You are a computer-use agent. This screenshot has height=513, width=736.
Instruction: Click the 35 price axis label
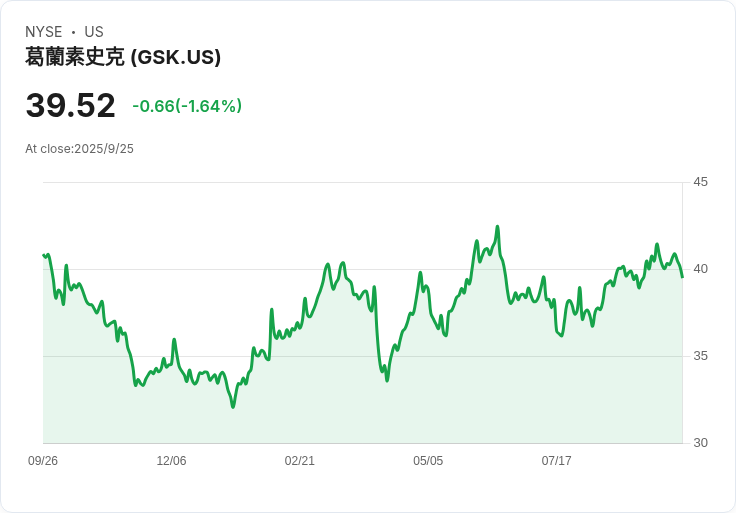(700, 356)
